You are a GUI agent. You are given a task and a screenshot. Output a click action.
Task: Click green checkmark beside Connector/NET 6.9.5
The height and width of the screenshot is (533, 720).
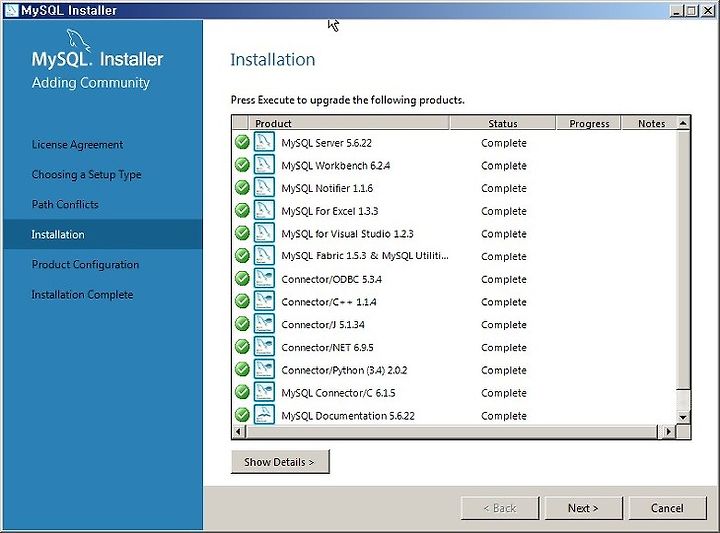[242, 346]
